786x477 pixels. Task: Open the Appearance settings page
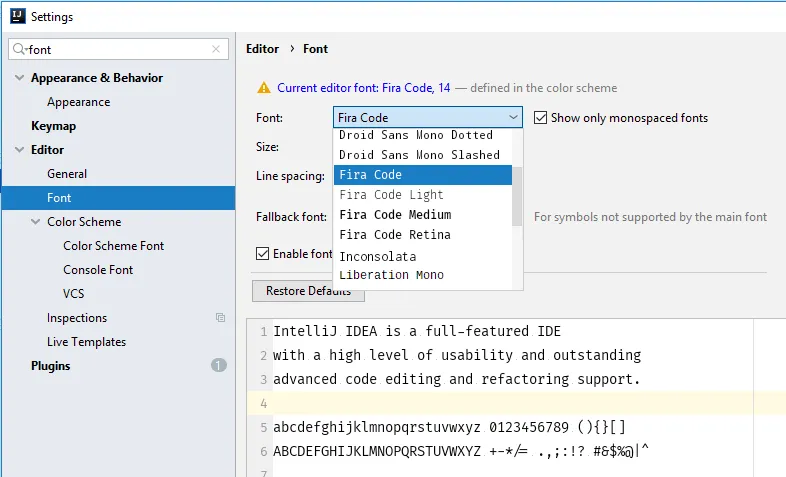[79, 102]
